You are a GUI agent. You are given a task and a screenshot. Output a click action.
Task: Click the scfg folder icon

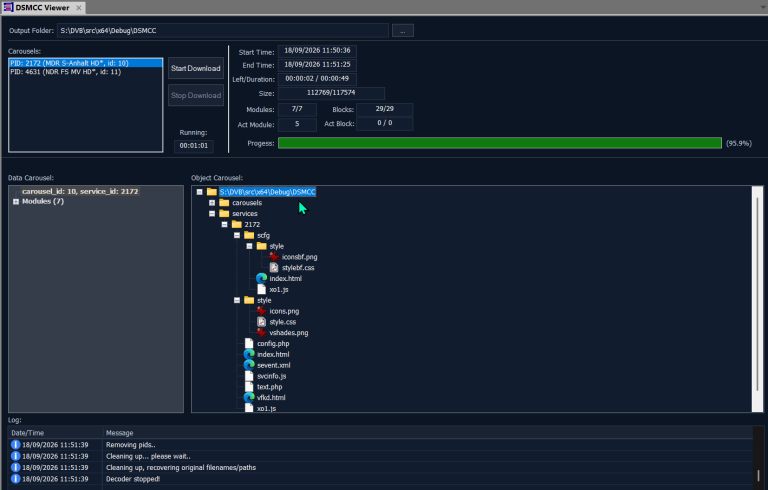click(x=249, y=235)
